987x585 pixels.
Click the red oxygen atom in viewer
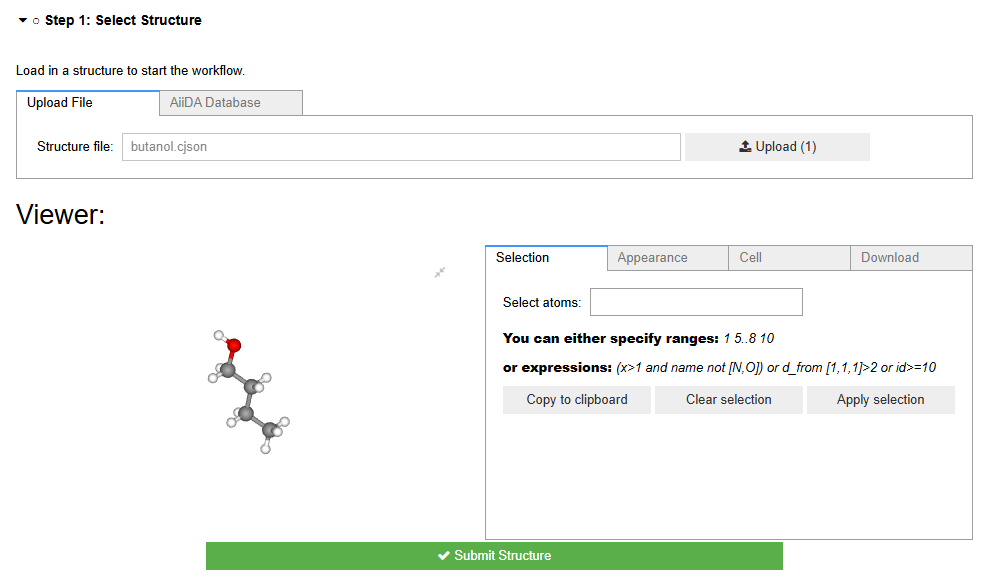pyautogui.click(x=233, y=346)
